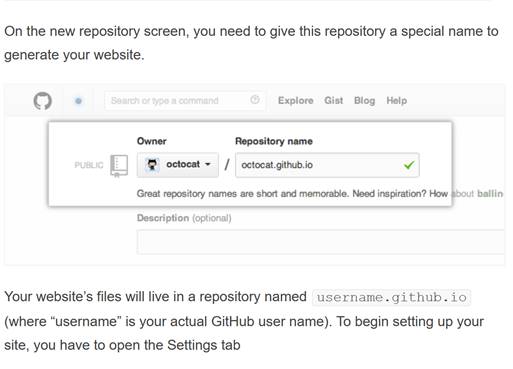Open the octocat owner dropdown
Screen dimensions: 513x369
point(178,165)
